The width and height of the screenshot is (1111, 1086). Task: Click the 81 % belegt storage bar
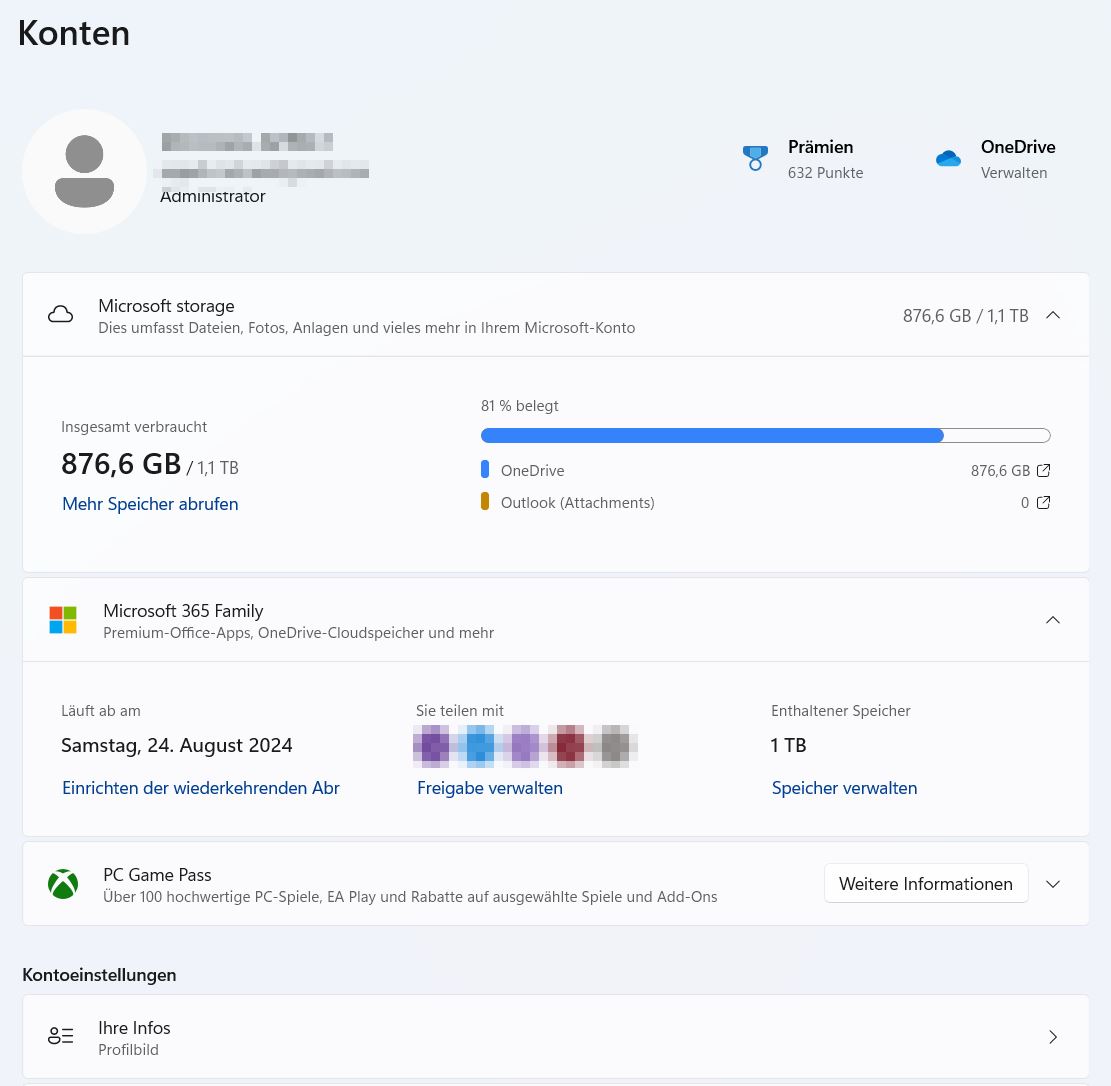pos(765,435)
